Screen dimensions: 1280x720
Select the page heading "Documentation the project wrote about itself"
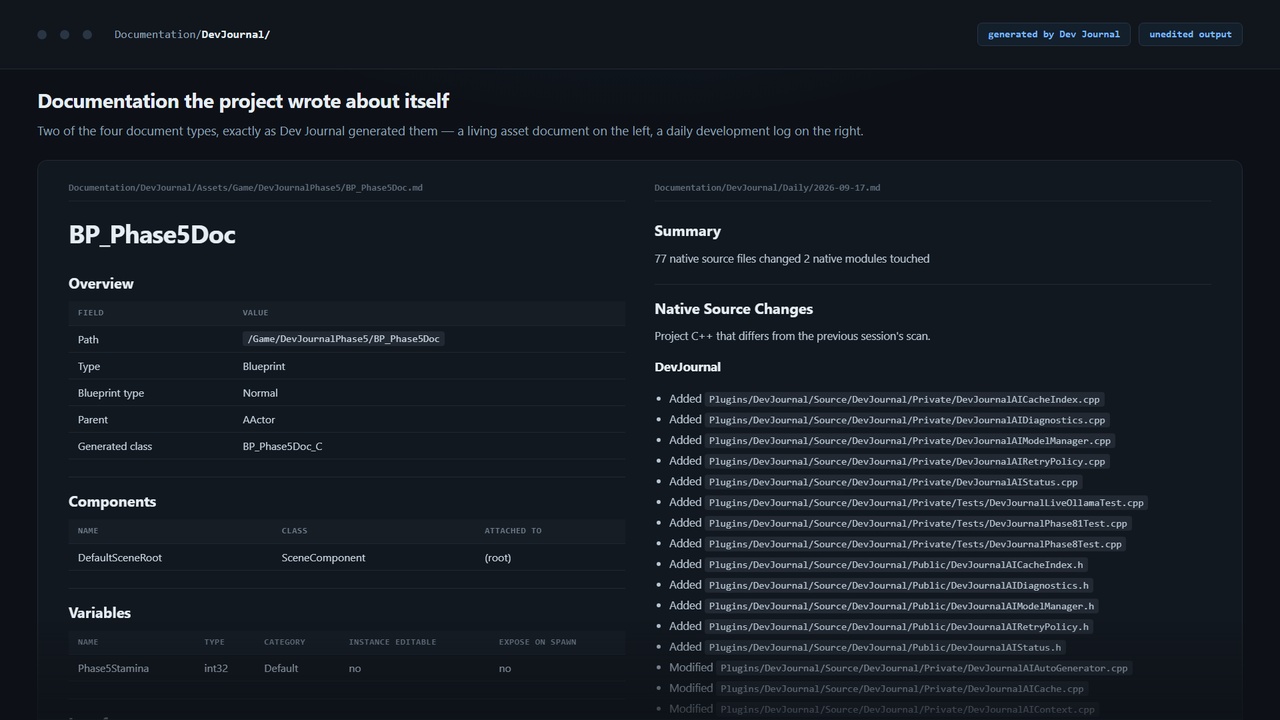[243, 101]
